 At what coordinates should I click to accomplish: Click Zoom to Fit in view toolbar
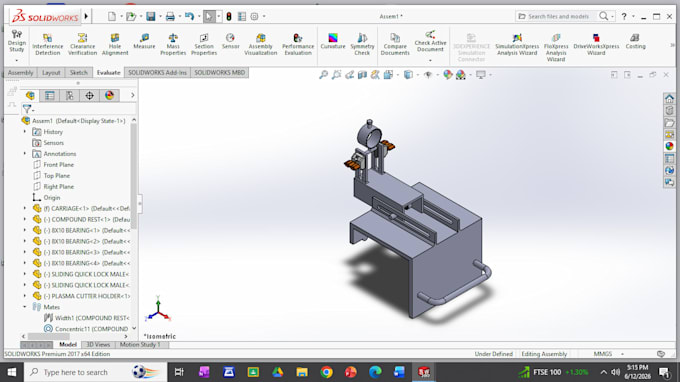click(x=324, y=75)
